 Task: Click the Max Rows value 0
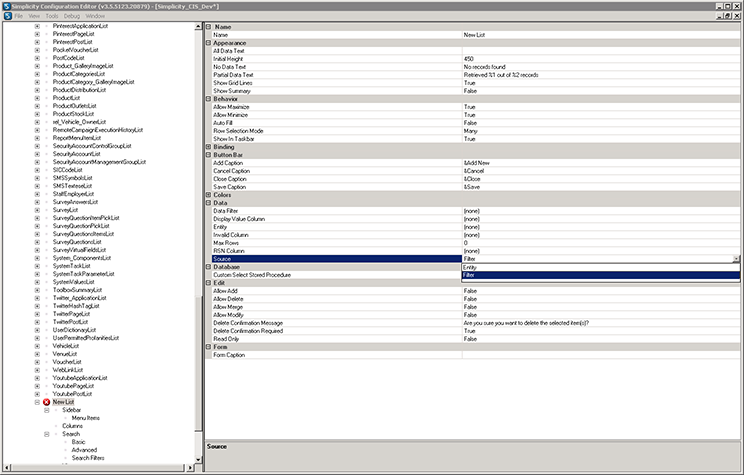[601, 243]
